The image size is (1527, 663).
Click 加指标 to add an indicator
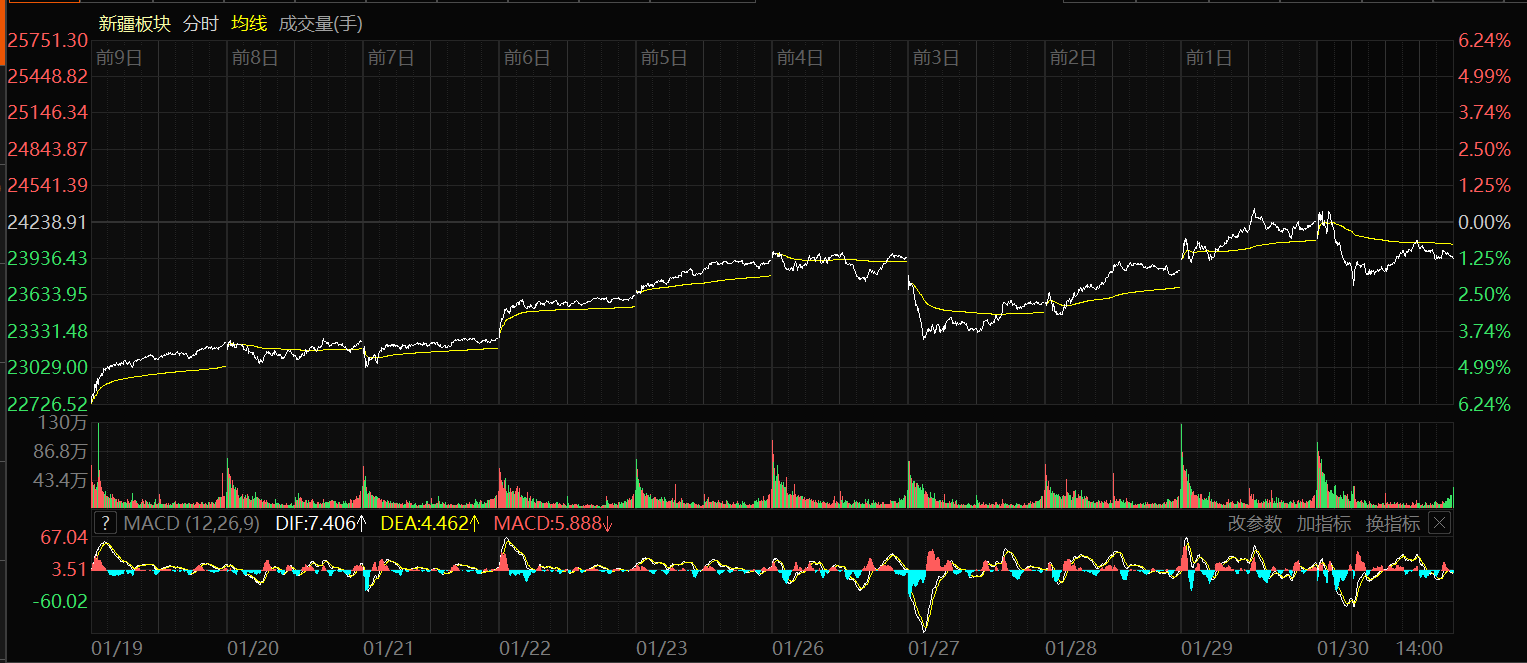coord(1323,523)
